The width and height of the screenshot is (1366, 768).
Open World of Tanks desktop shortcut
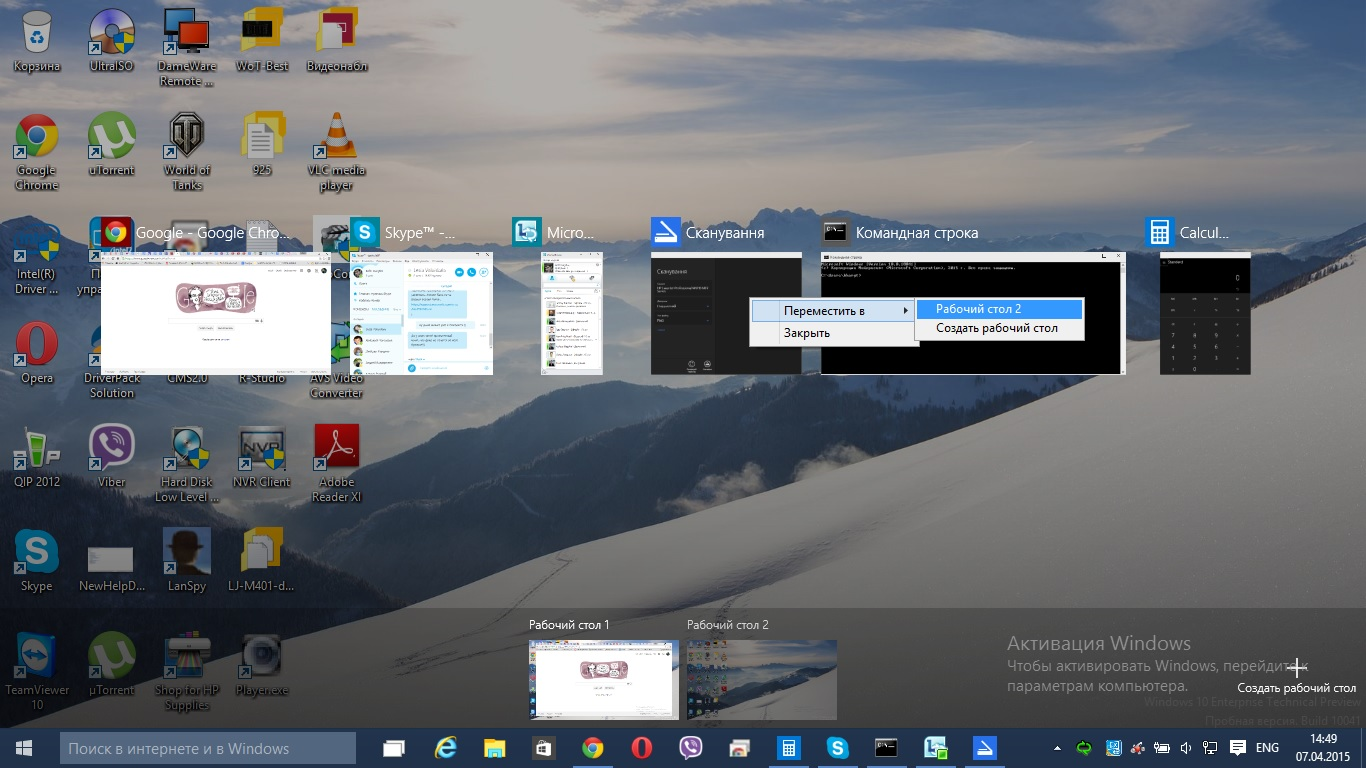click(187, 152)
